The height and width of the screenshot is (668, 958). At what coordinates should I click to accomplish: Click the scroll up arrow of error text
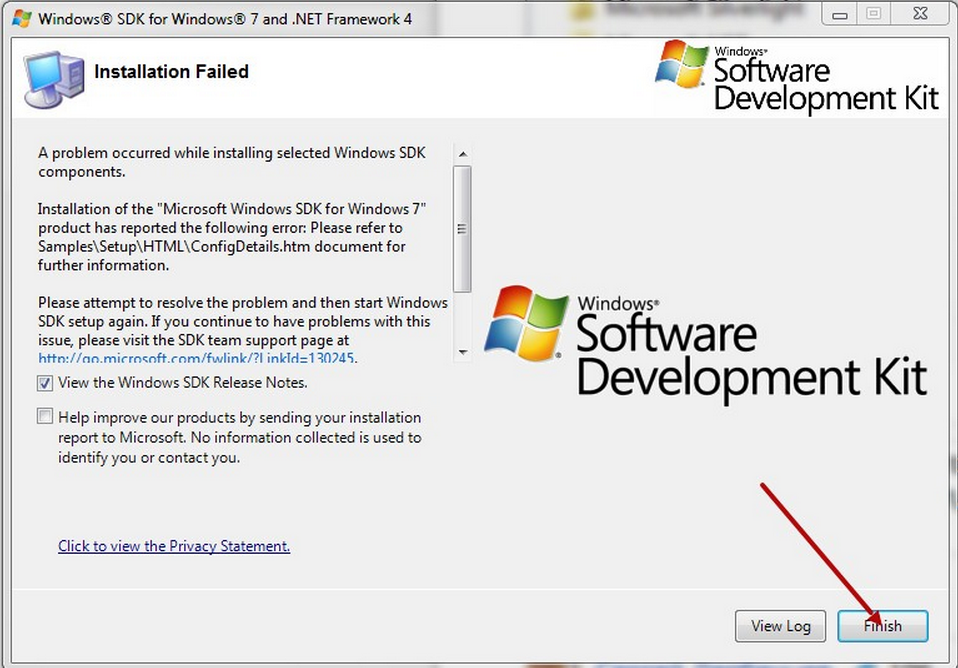tap(463, 153)
